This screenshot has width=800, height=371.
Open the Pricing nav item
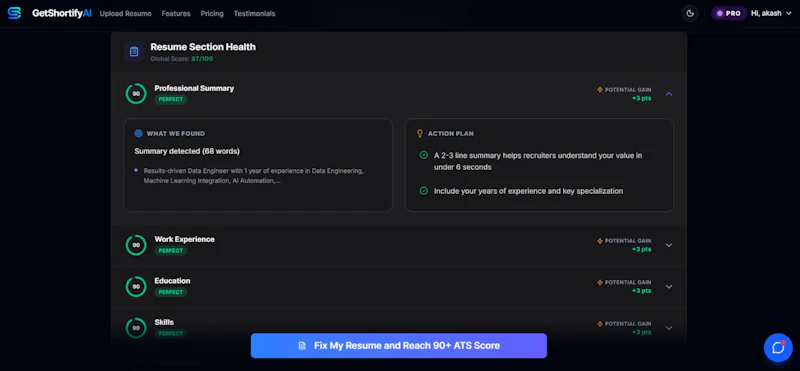(x=212, y=14)
